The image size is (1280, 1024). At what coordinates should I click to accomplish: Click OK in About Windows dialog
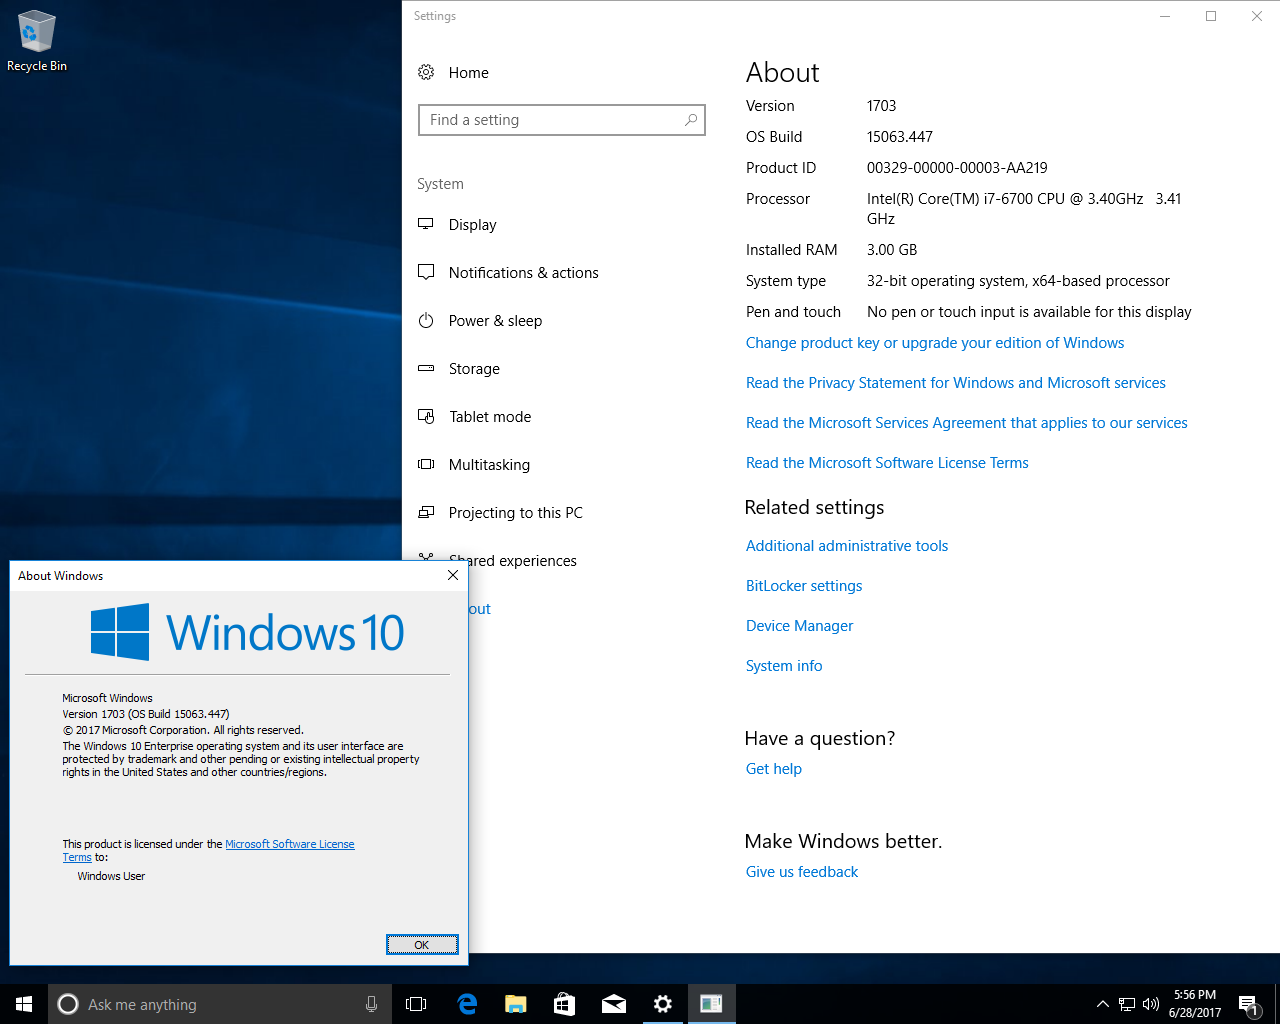pyautogui.click(x=422, y=945)
